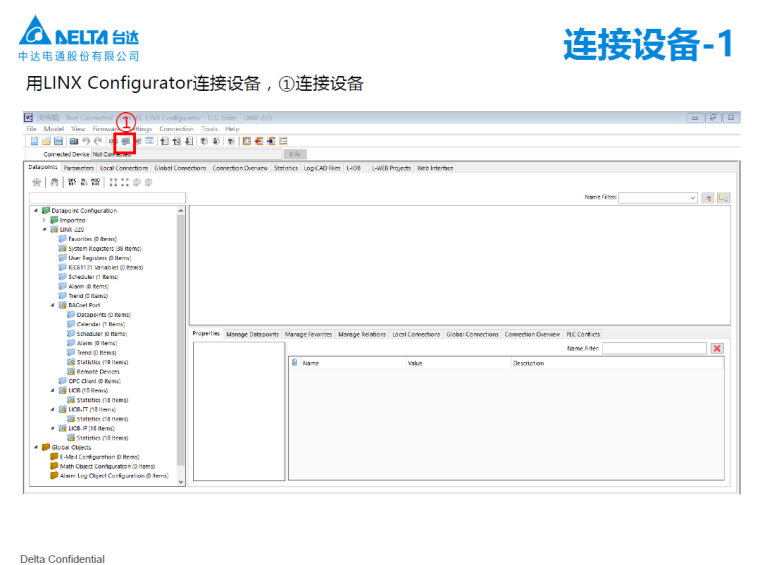760x565 pixels.
Task: Click the tree panel scrollbar down arrow
Action: (x=181, y=481)
